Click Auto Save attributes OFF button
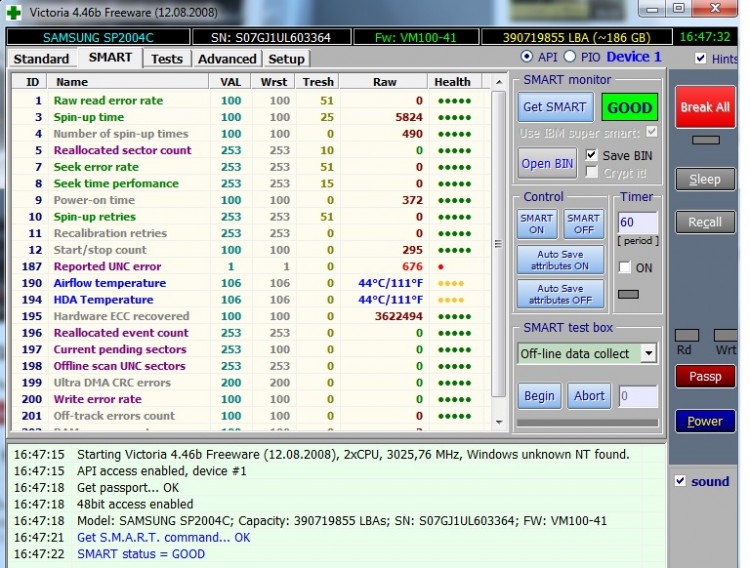 coord(560,294)
